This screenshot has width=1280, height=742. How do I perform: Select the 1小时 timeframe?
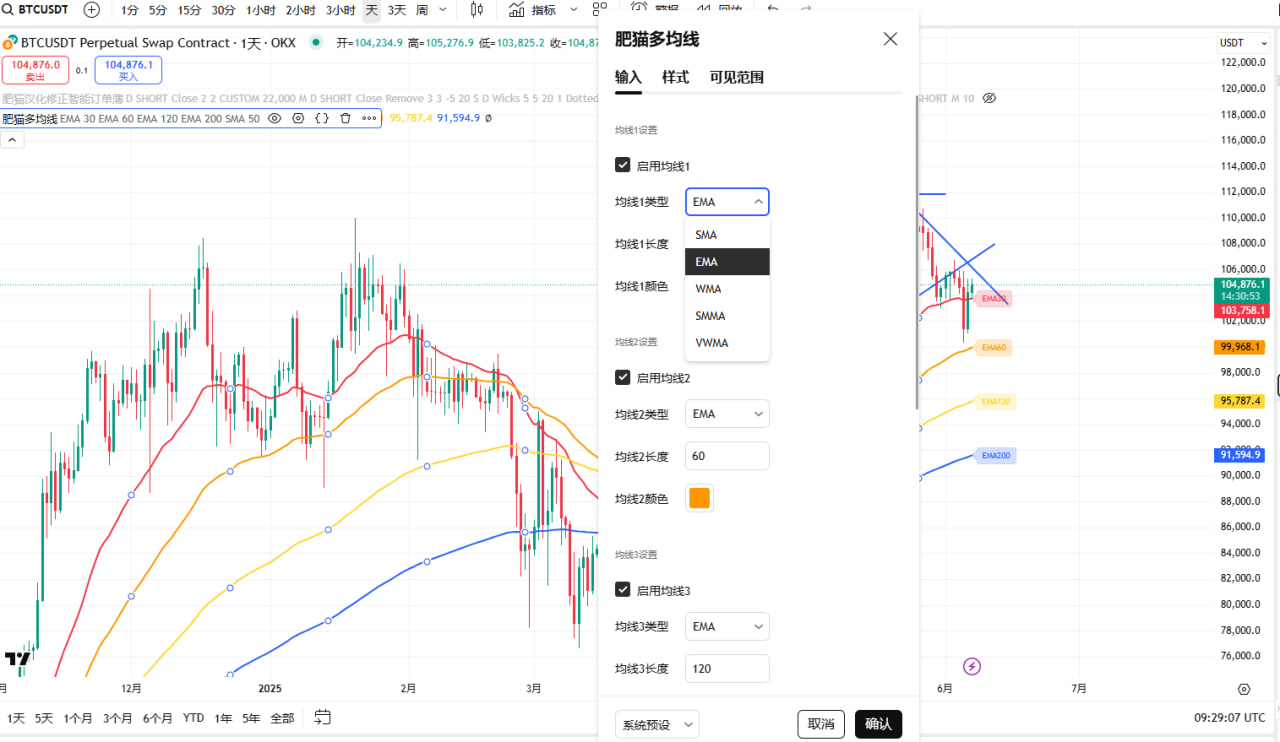[x=261, y=10]
